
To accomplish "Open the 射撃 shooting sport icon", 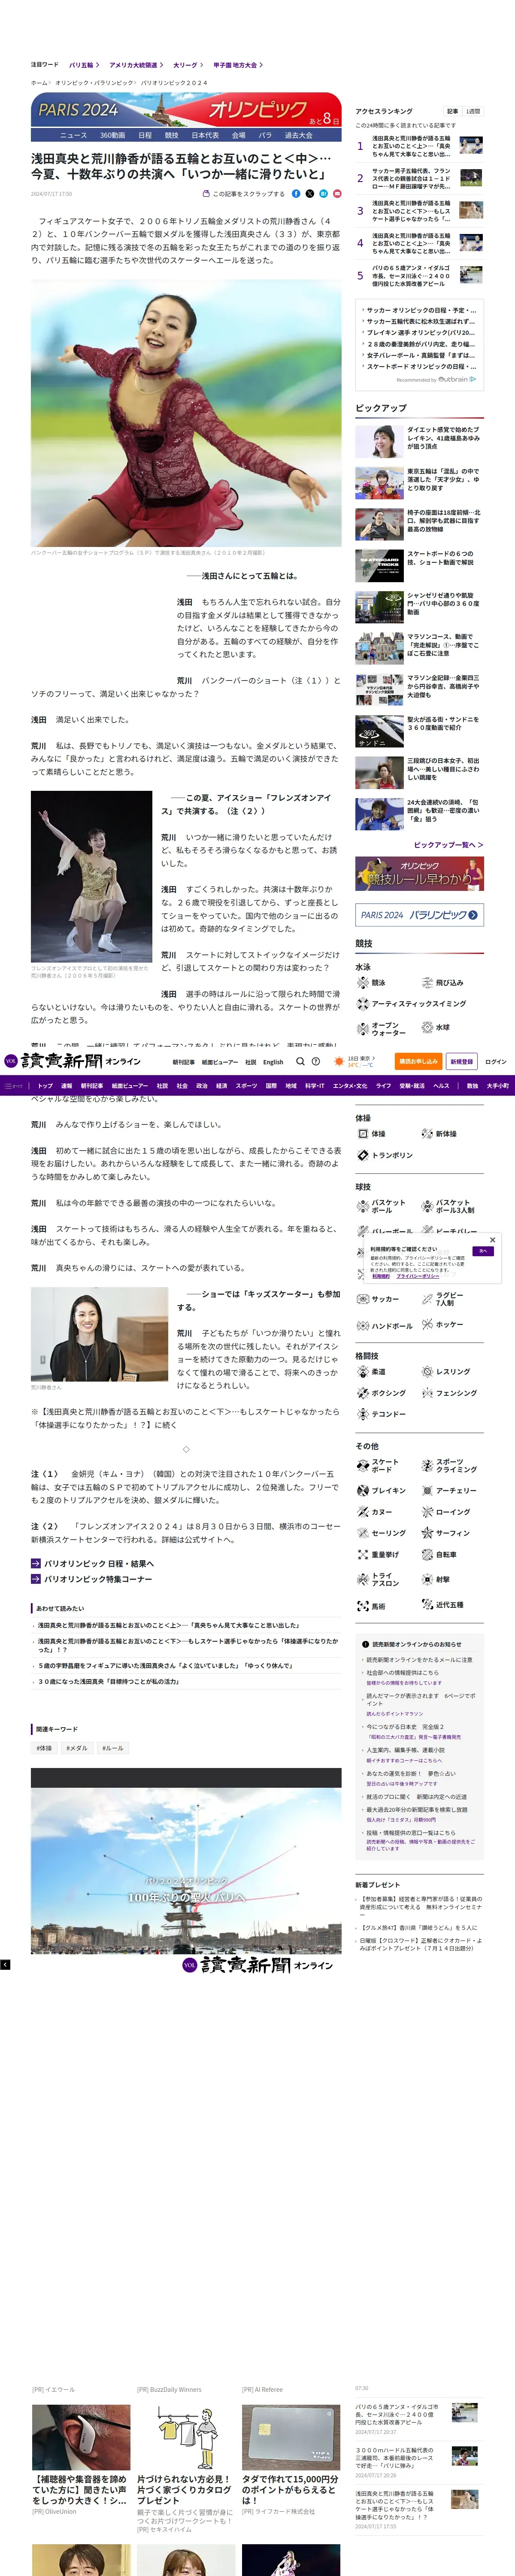I will pyautogui.click(x=427, y=1580).
